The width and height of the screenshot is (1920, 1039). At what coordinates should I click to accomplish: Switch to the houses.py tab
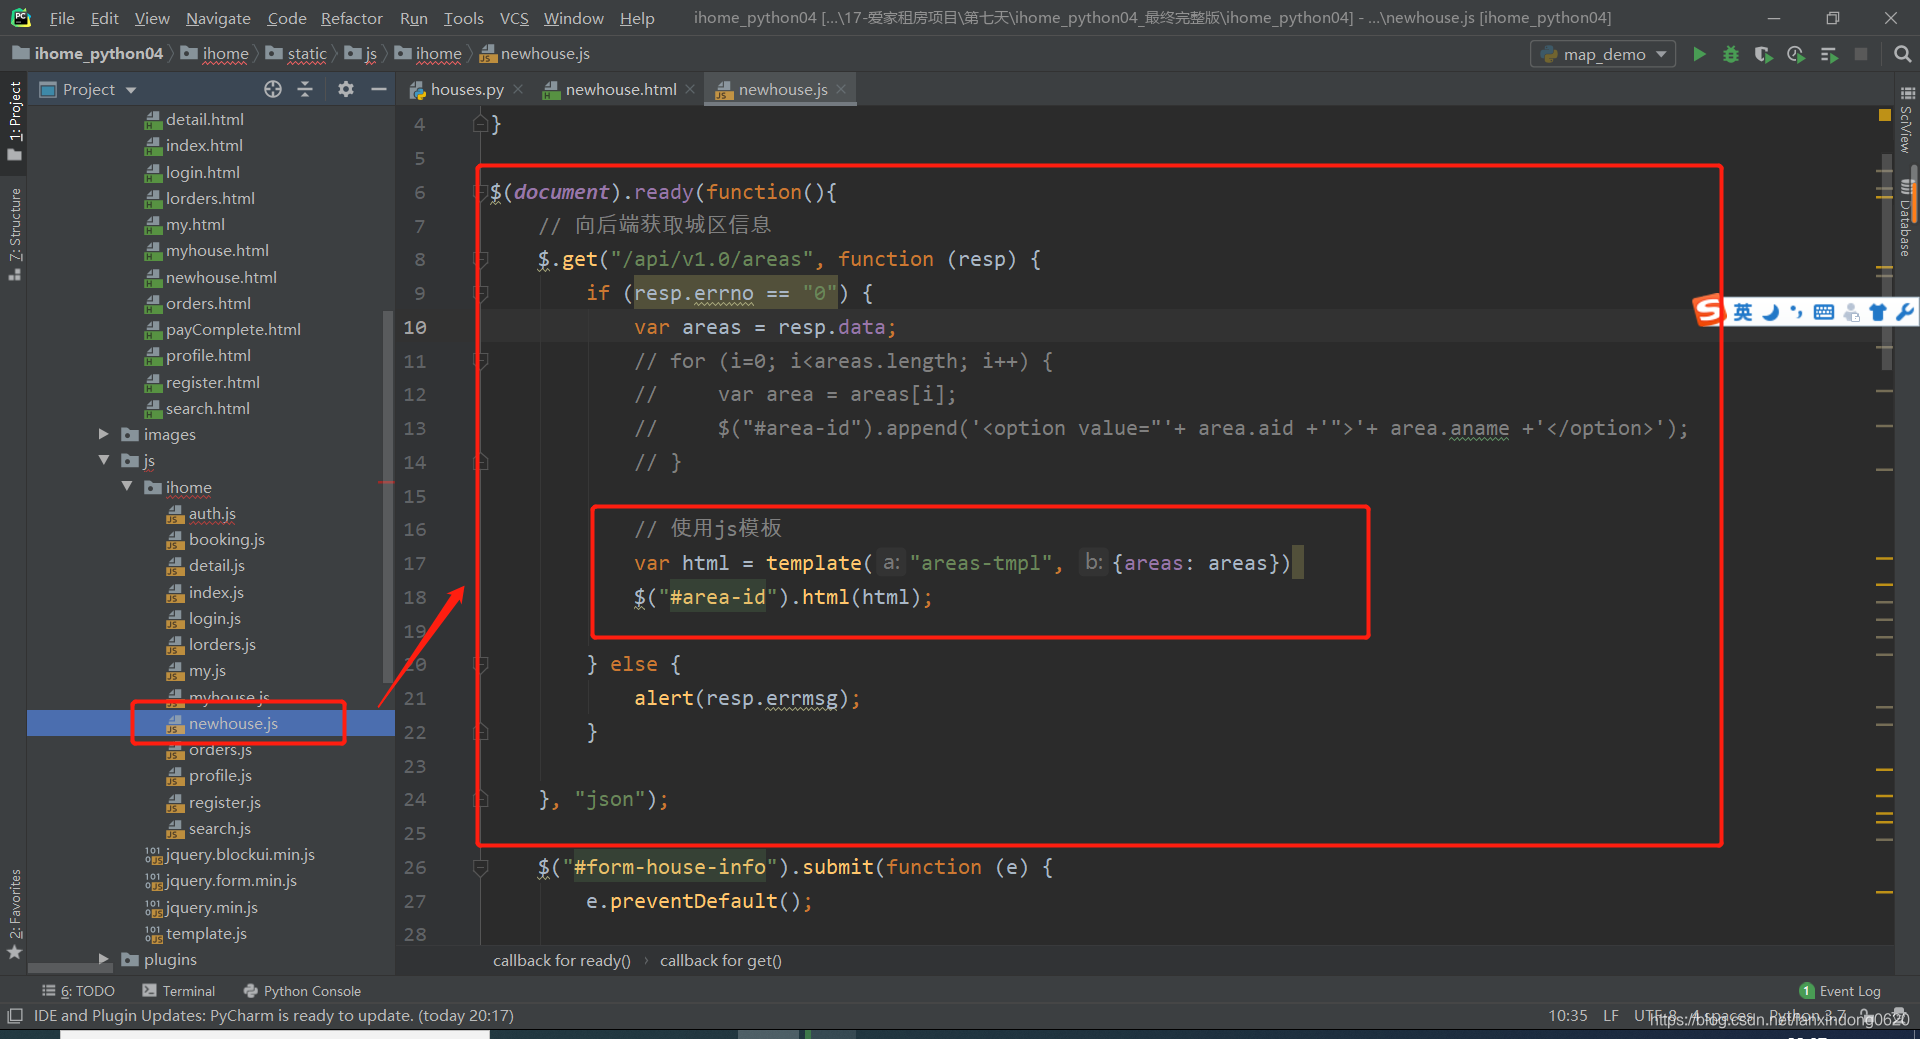[x=466, y=89]
